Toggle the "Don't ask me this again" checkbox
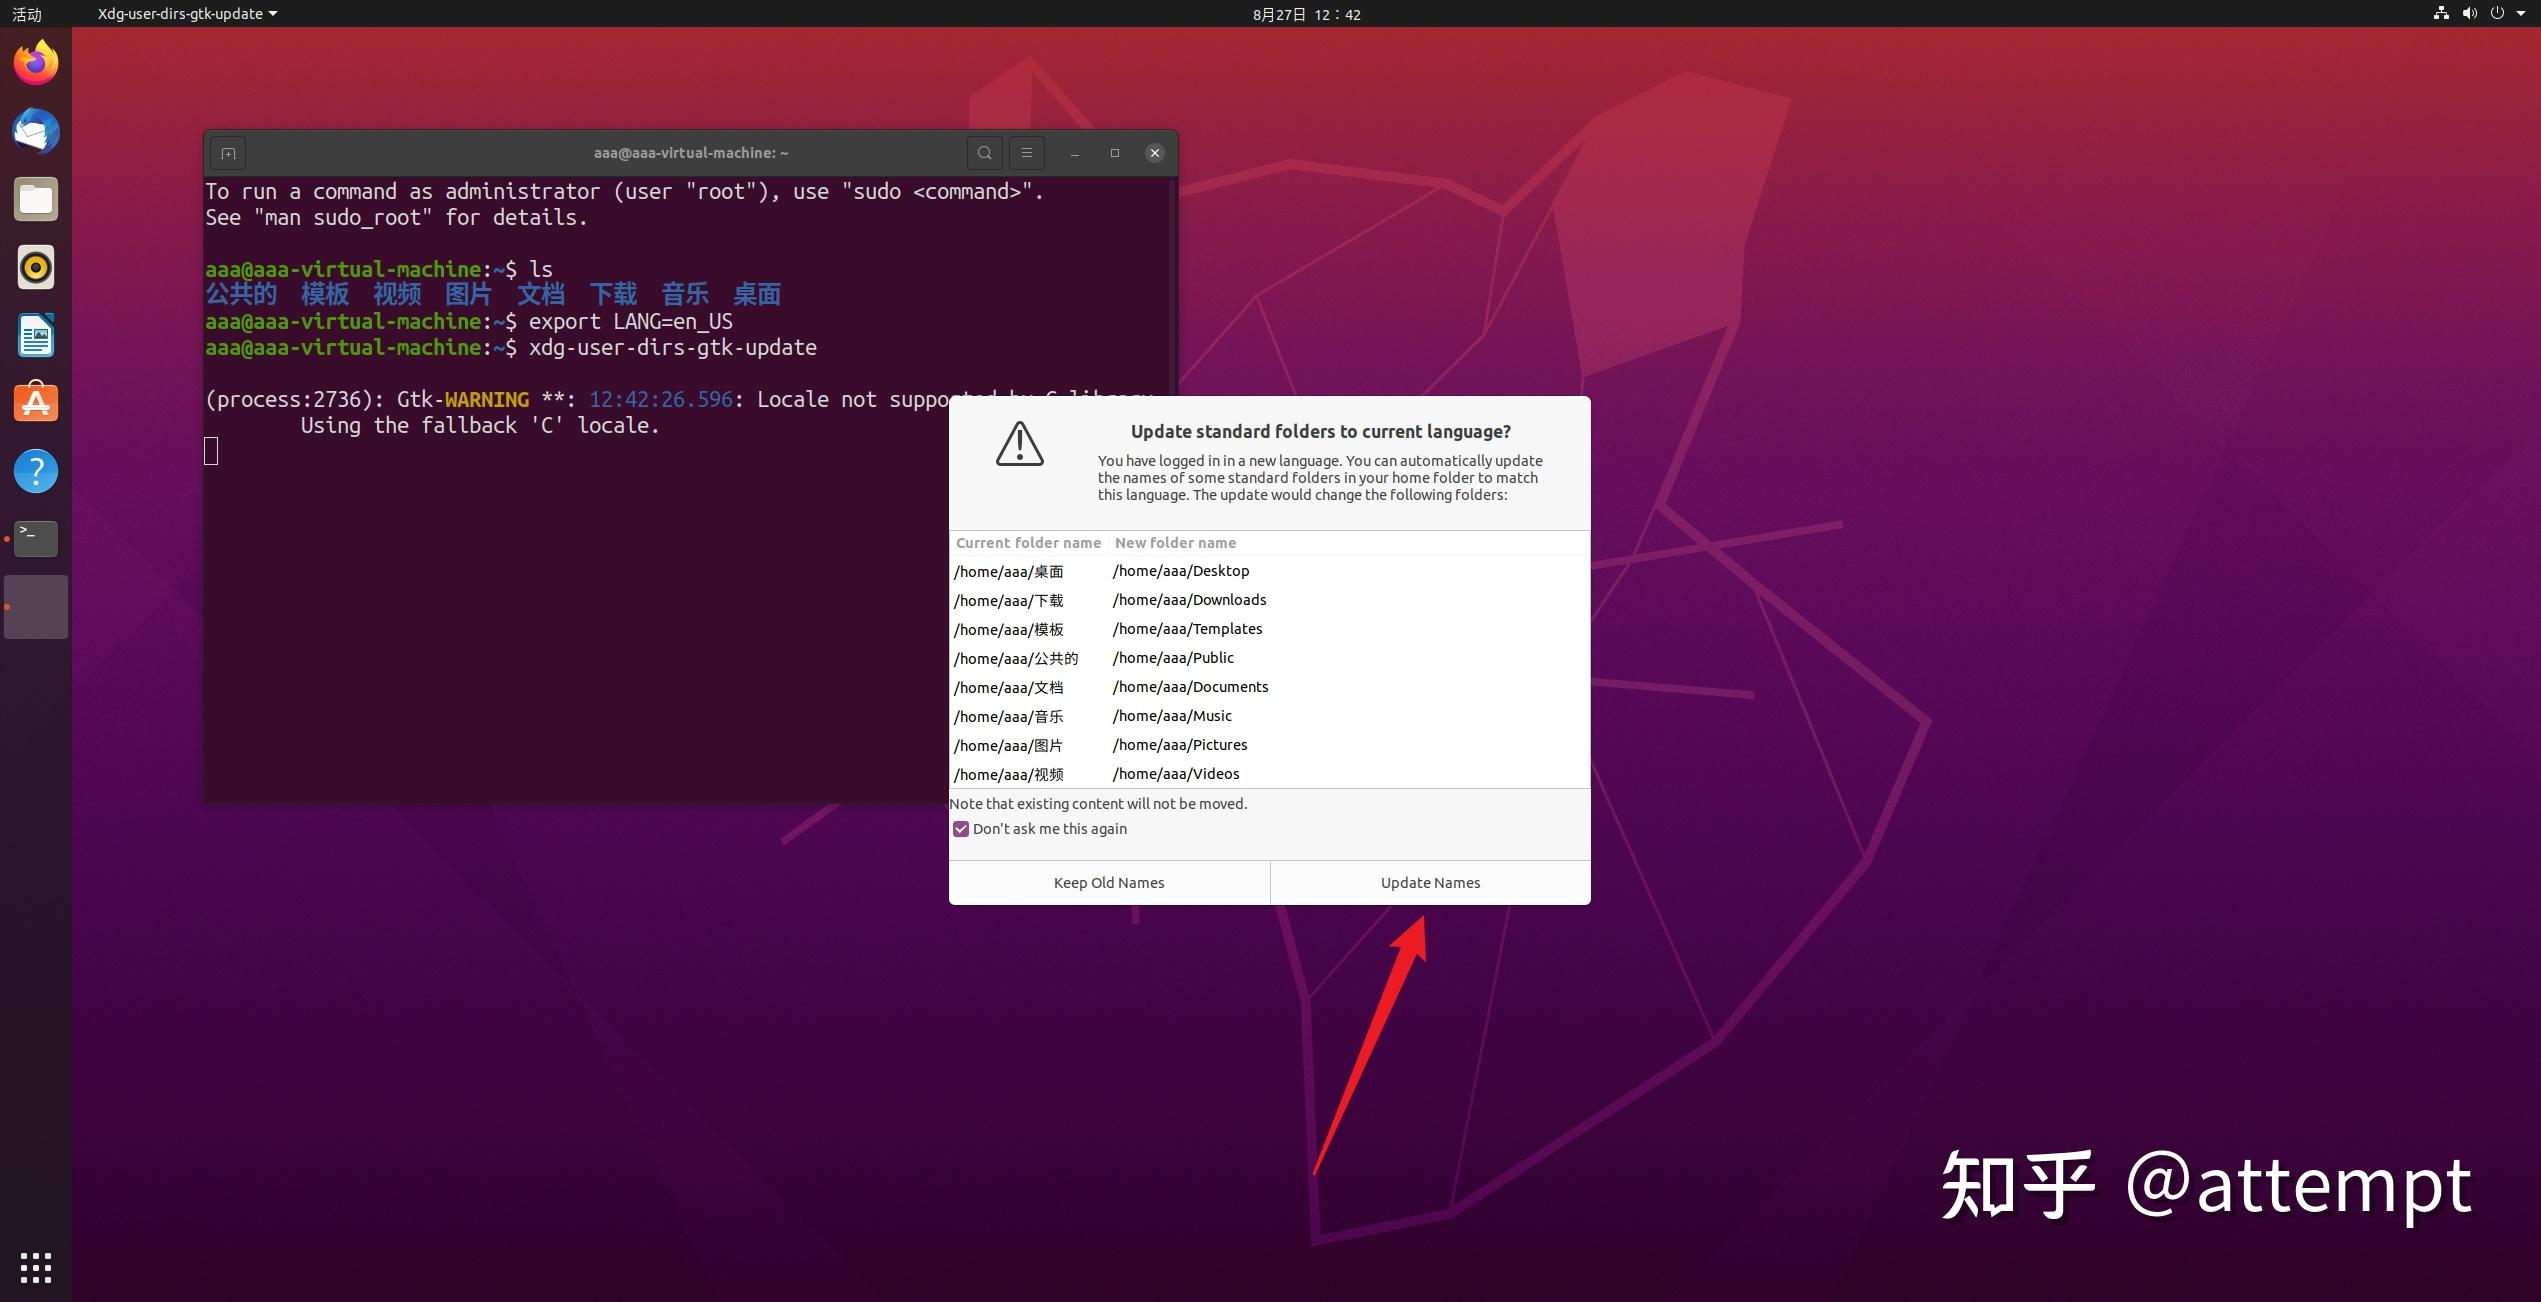Viewport: 2541px width, 1302px height. [x=961, y=829]
